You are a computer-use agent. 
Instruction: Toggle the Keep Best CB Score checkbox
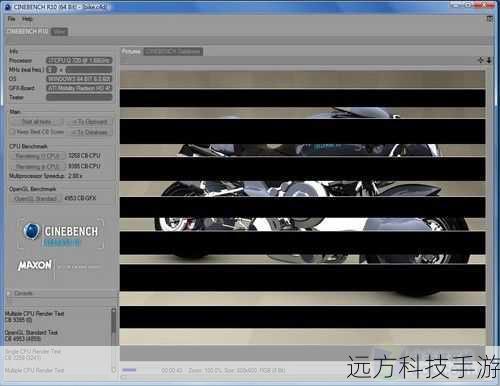[12, 132]
